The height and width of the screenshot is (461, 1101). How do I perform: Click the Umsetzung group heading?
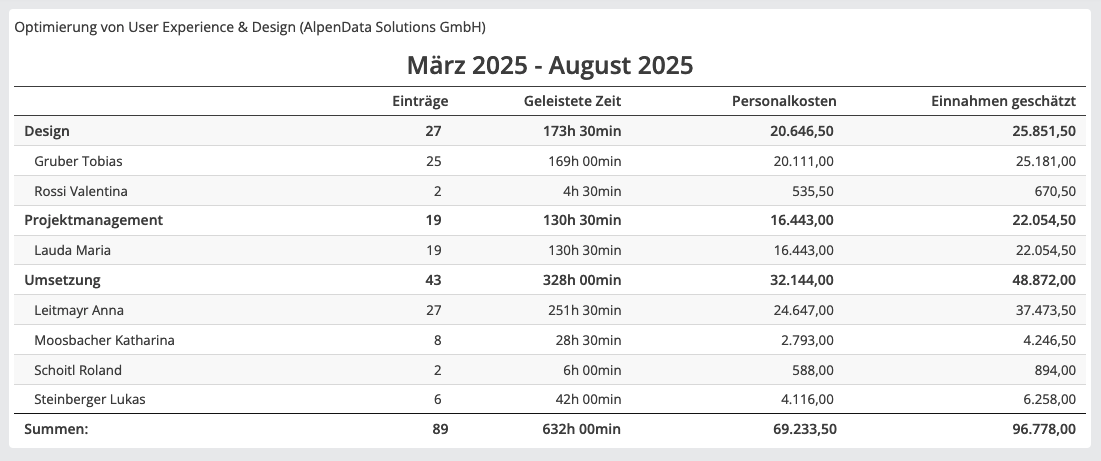(x=62, y=280)
